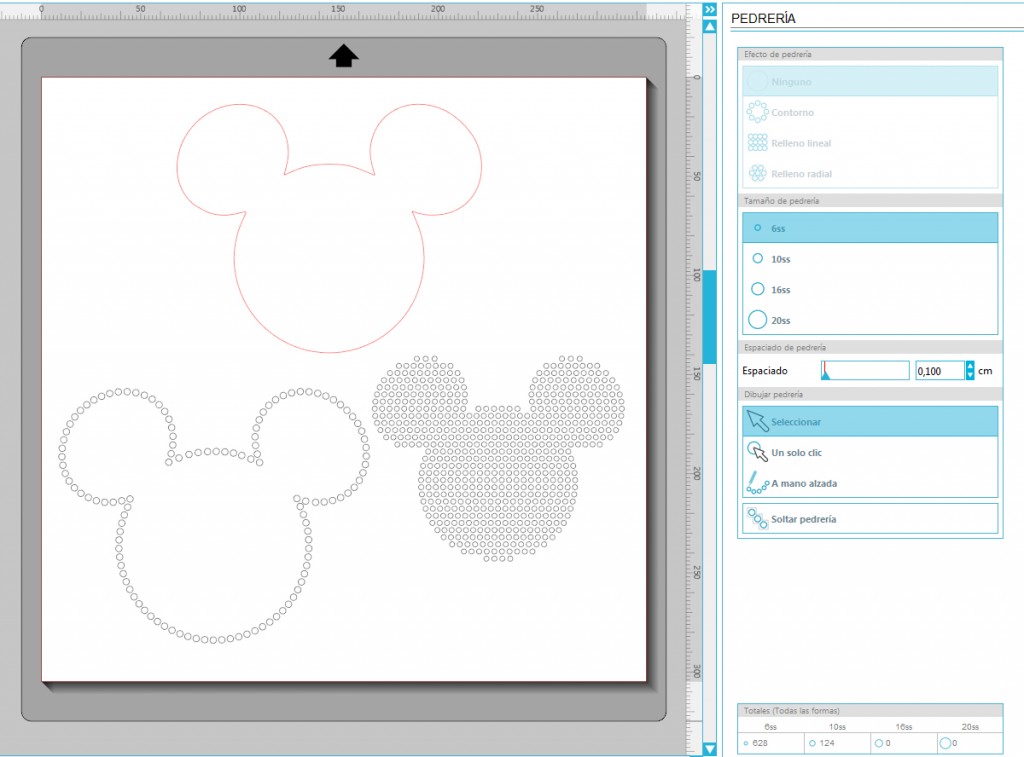Click the Soltar pedrería button
Image resolution: width=1024 pixels, height=757 pixels.
[870, 519]
